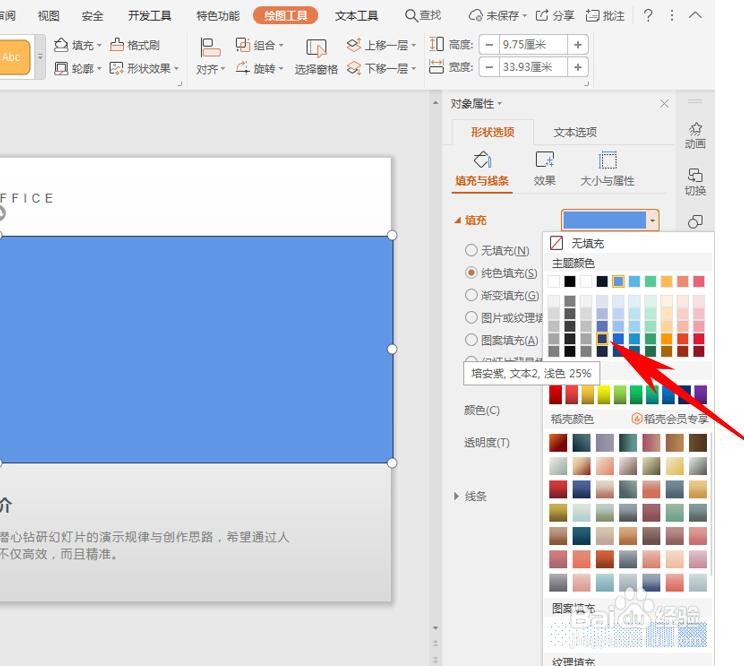Open the Animation (动画) sidebar icon
This screenshot has height=666, width=744.
click(x=695, y=136)
